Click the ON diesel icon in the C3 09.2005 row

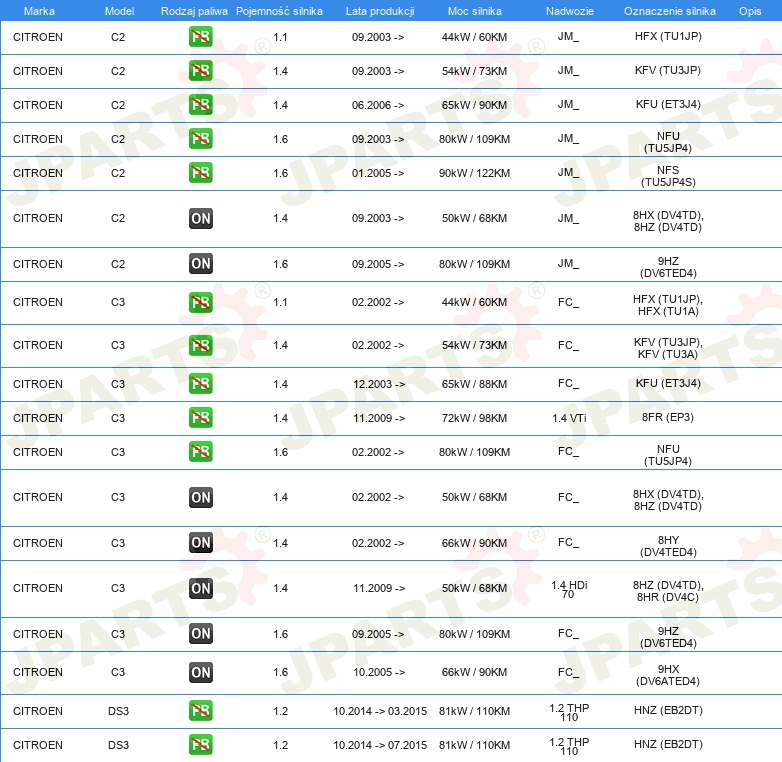(200, 634)
